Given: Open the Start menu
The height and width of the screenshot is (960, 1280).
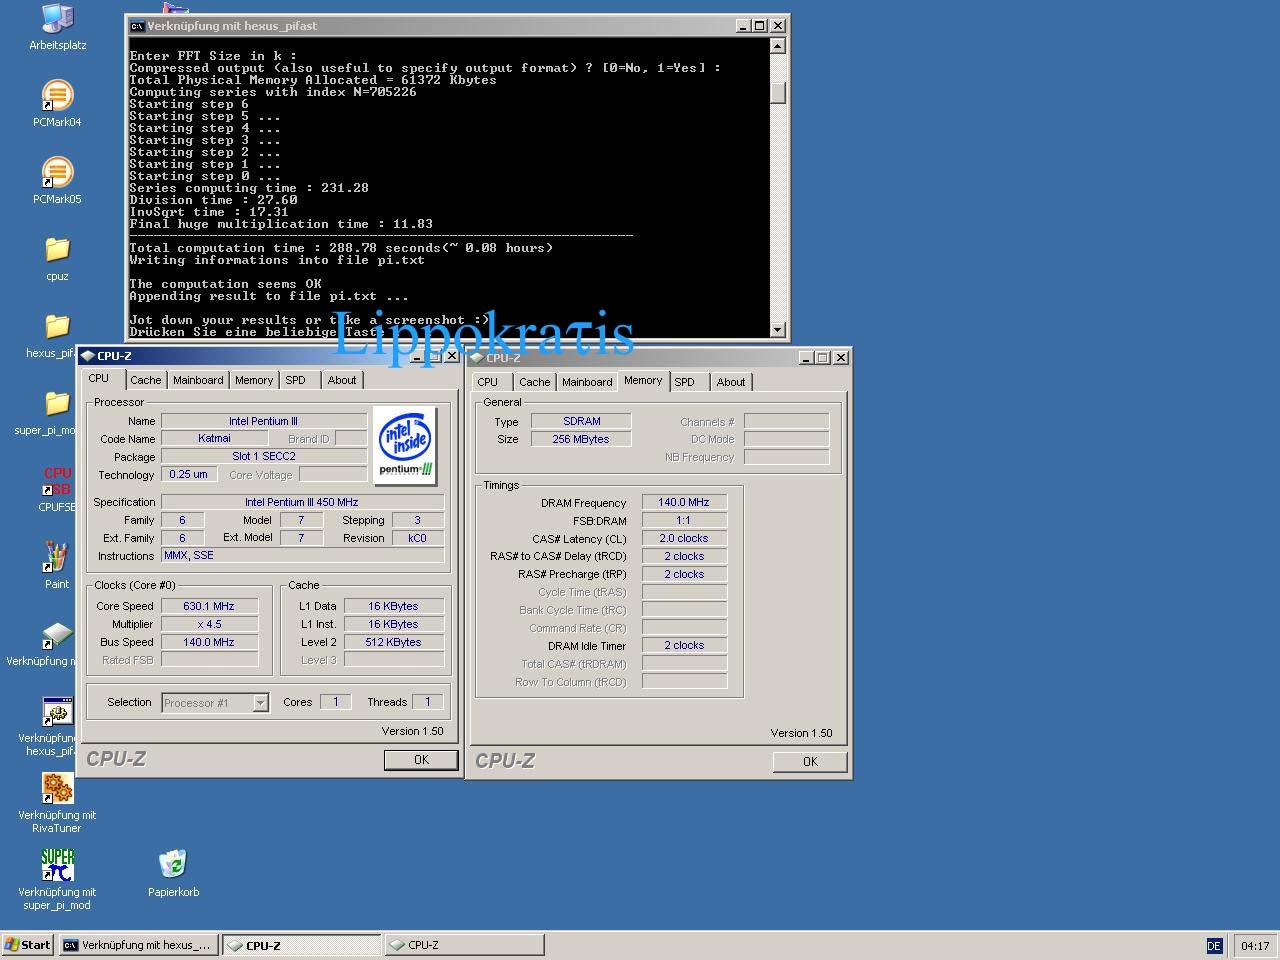Looking at the screenshot, I should tap(28, 945).
